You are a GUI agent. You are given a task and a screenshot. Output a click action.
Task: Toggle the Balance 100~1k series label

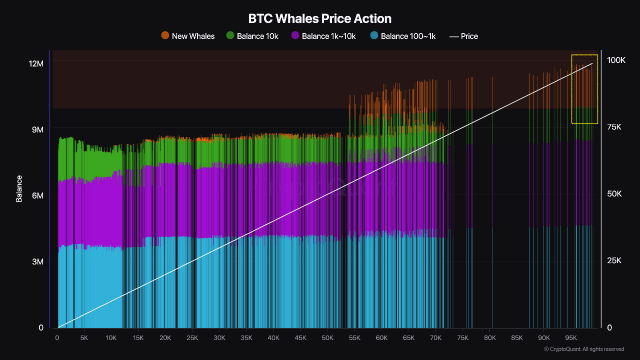(x=408, y=36)
